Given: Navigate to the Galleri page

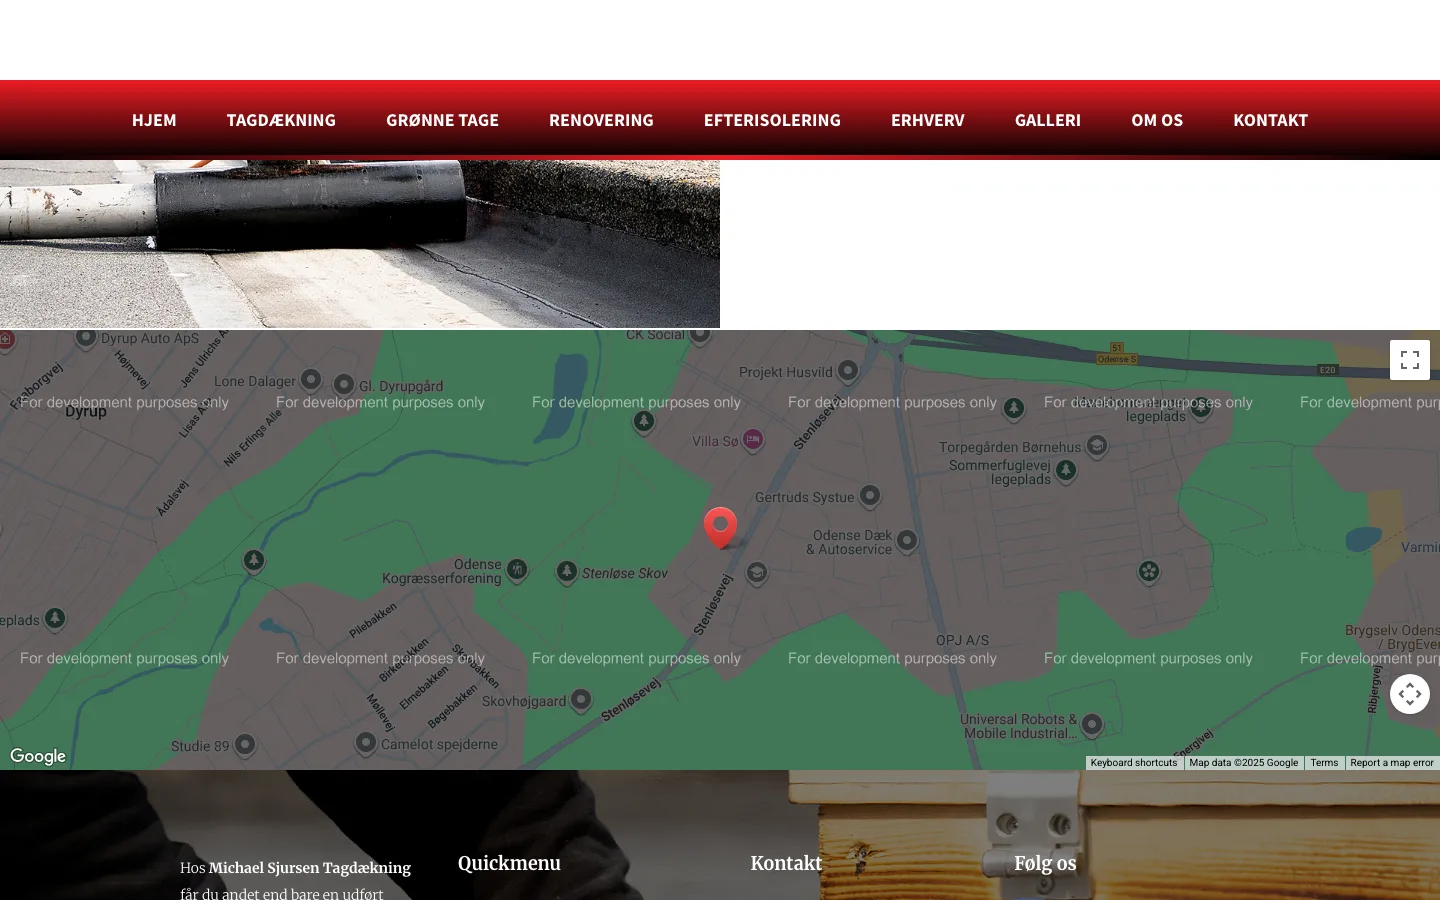Looking at the screenshot, I should (1047, 120).
